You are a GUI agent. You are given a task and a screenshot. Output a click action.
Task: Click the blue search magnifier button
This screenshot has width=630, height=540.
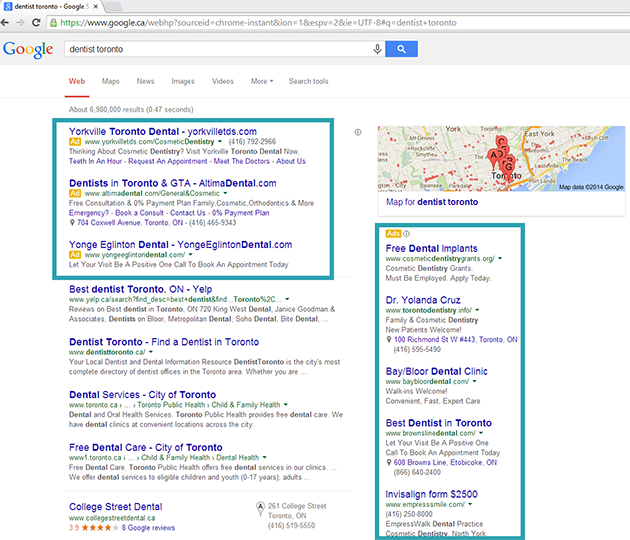(x=401, y=49)
